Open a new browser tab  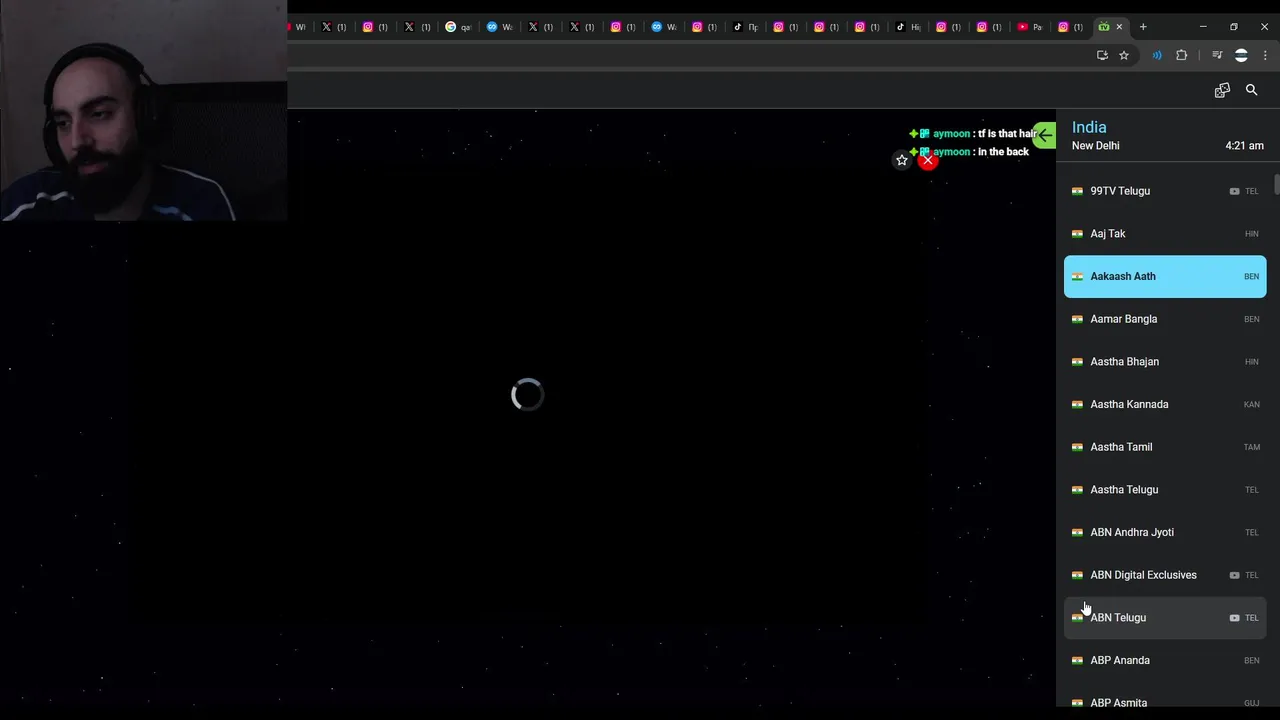click(1143, 27)
